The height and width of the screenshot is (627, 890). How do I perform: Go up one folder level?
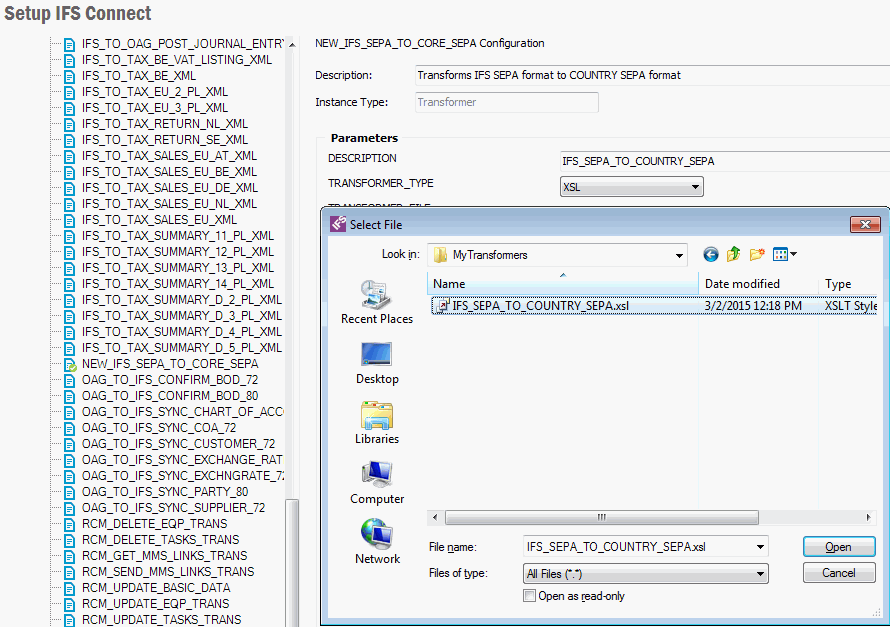[x=734, y=255]
